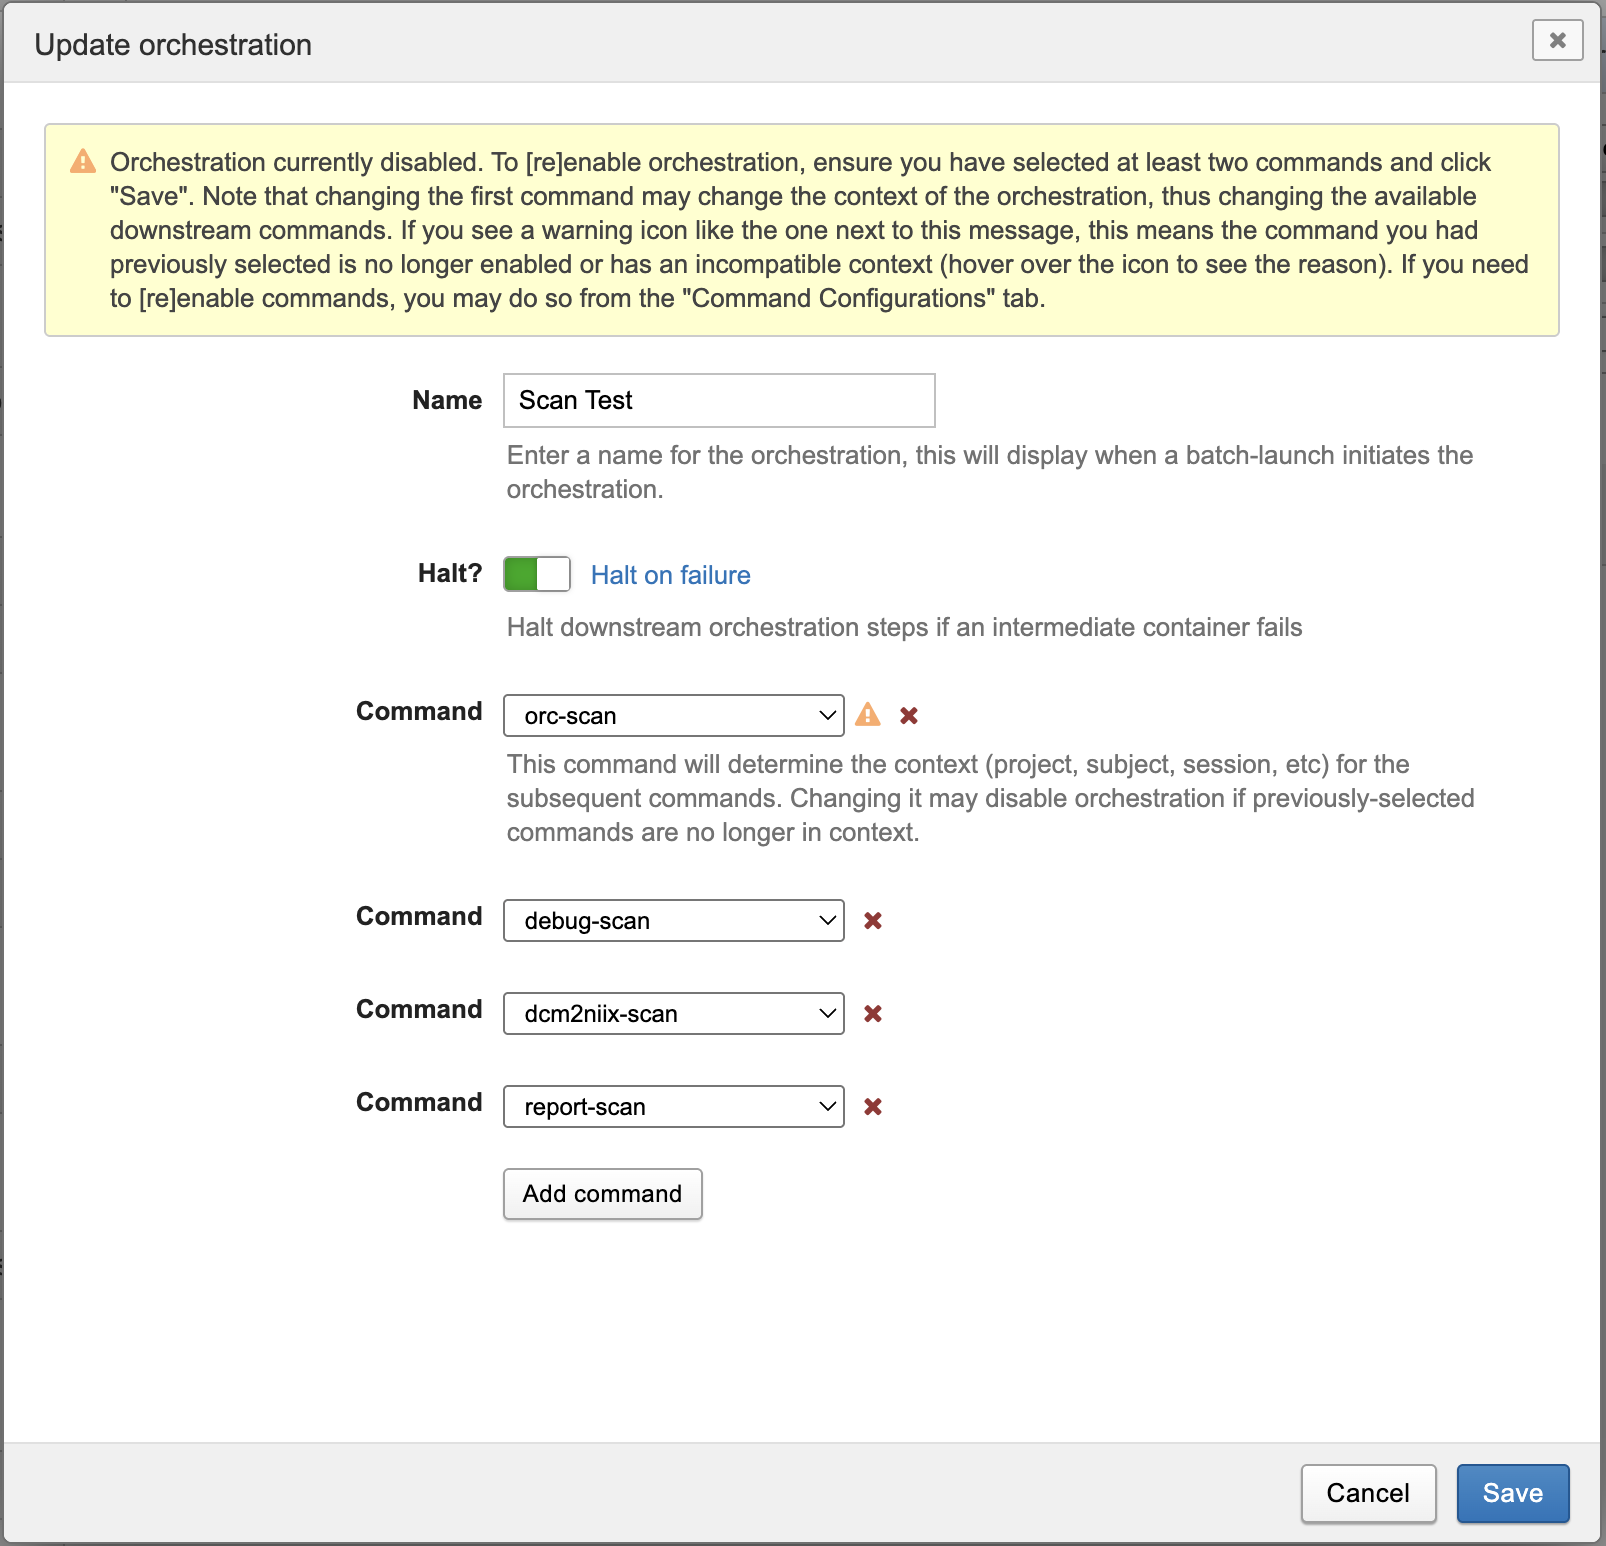Open the dcm2niix-scan command dropdown

673,1014
